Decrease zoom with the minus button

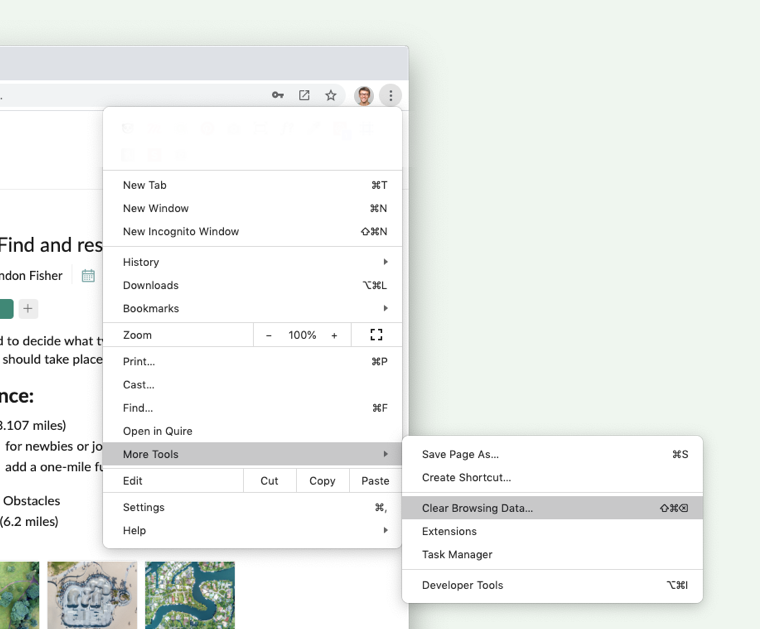tap(269, 335)
